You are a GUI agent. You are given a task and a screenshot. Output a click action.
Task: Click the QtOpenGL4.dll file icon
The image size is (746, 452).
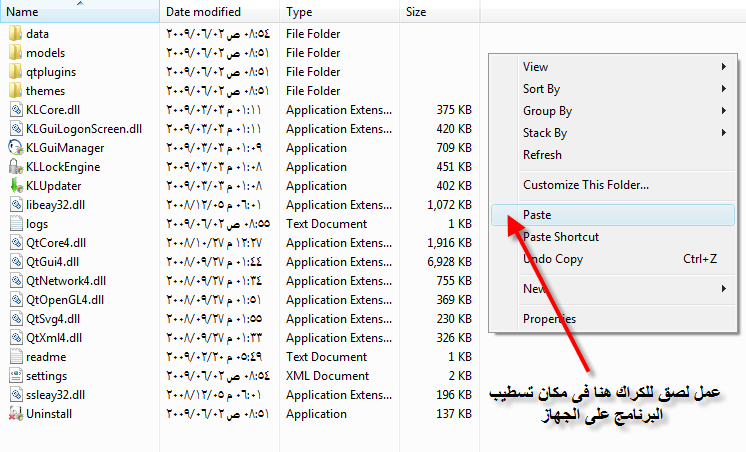click(x=16, y=300)
